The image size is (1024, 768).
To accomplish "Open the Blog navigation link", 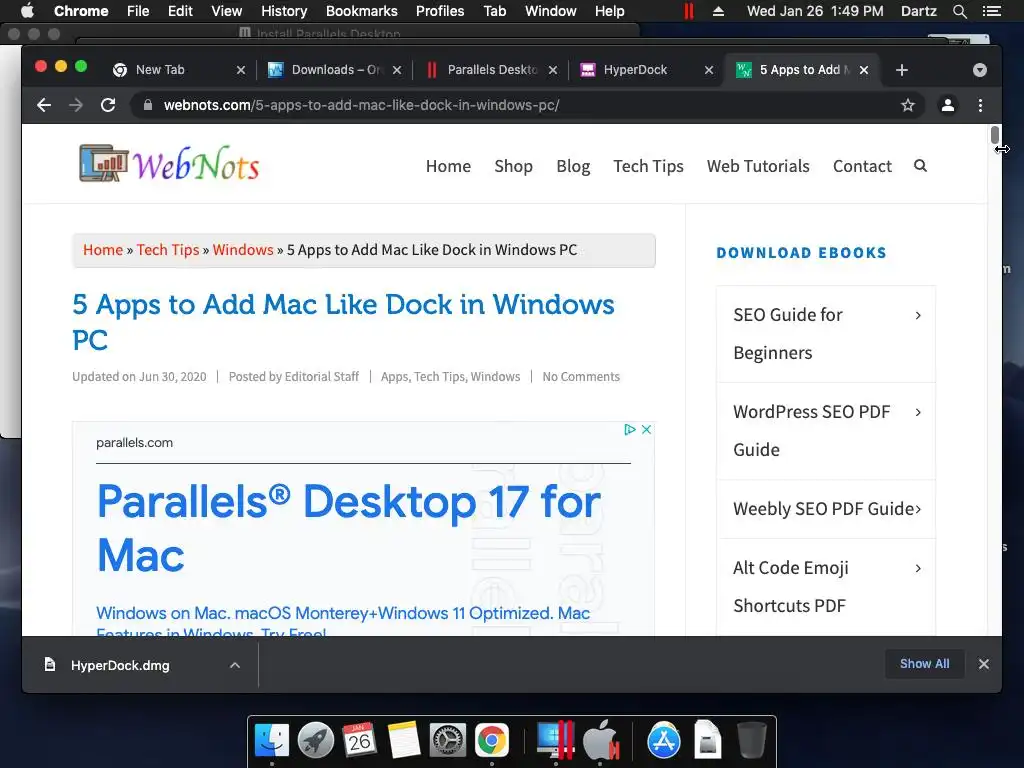I will coord(573,166).
